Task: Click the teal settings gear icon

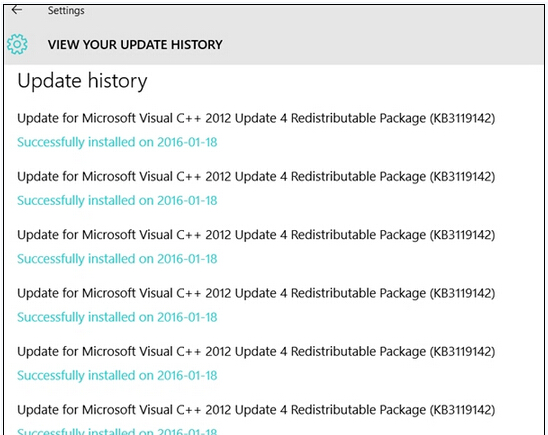Action: pyautogui.click(x=17, y=44)
